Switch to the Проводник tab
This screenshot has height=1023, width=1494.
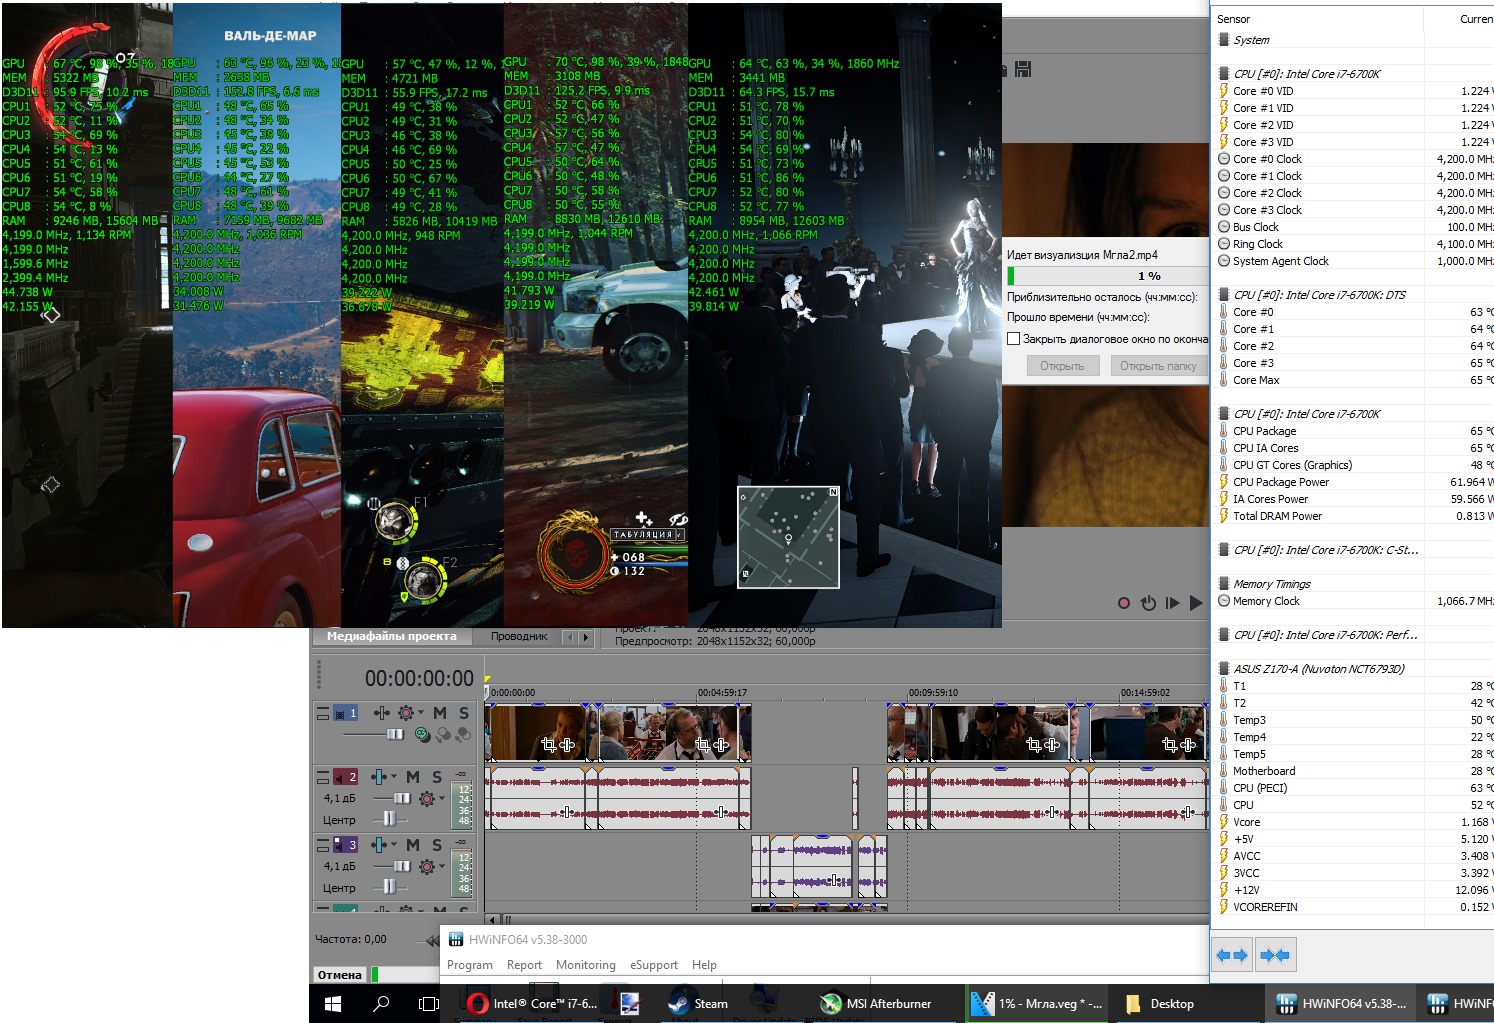[519, 636]
